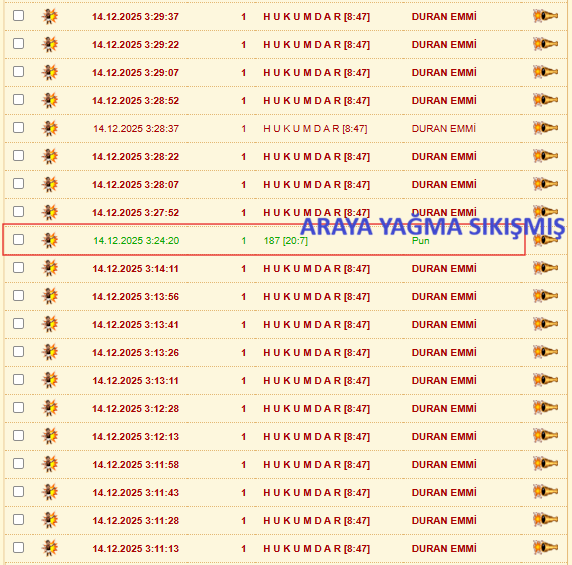The image size is (572, 565).
Task: Click the count 1 in row 3:24:20
Action: [244, 241]
